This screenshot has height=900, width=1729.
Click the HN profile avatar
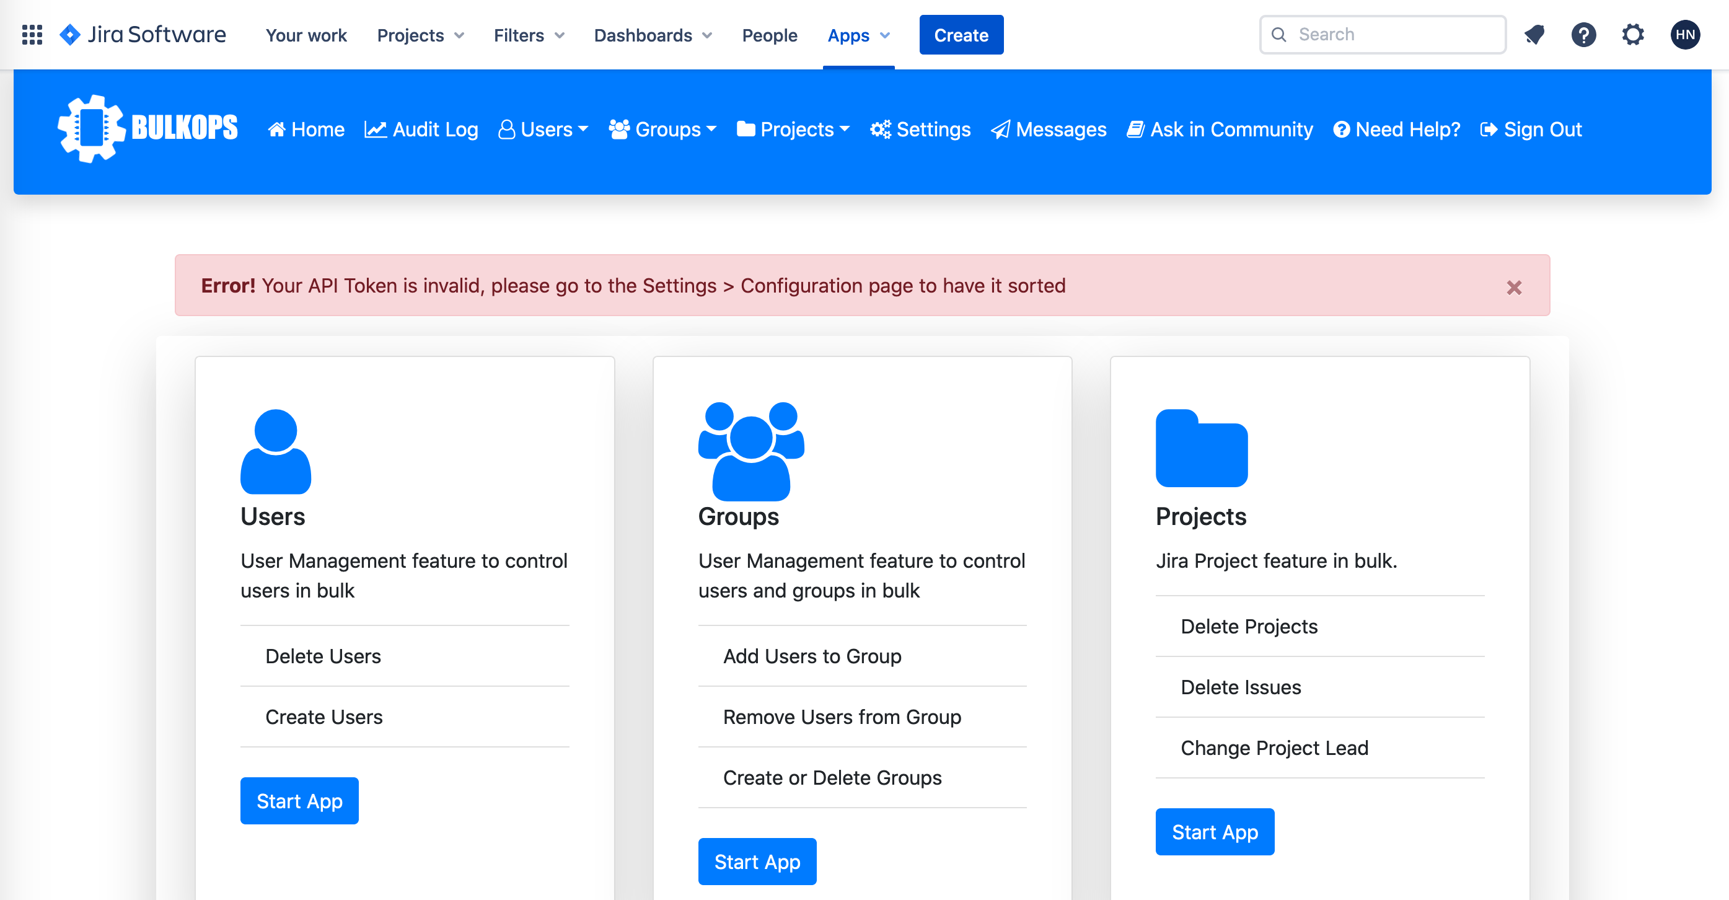[1685, 35]
